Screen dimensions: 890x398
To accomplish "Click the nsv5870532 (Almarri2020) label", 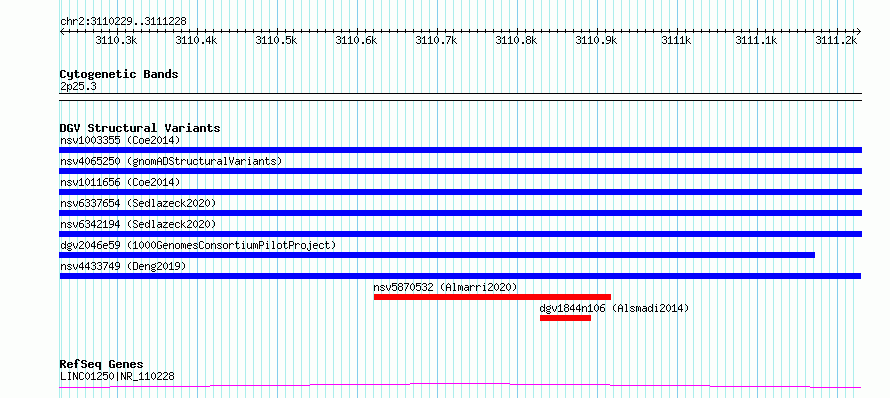I will [446, 287].
